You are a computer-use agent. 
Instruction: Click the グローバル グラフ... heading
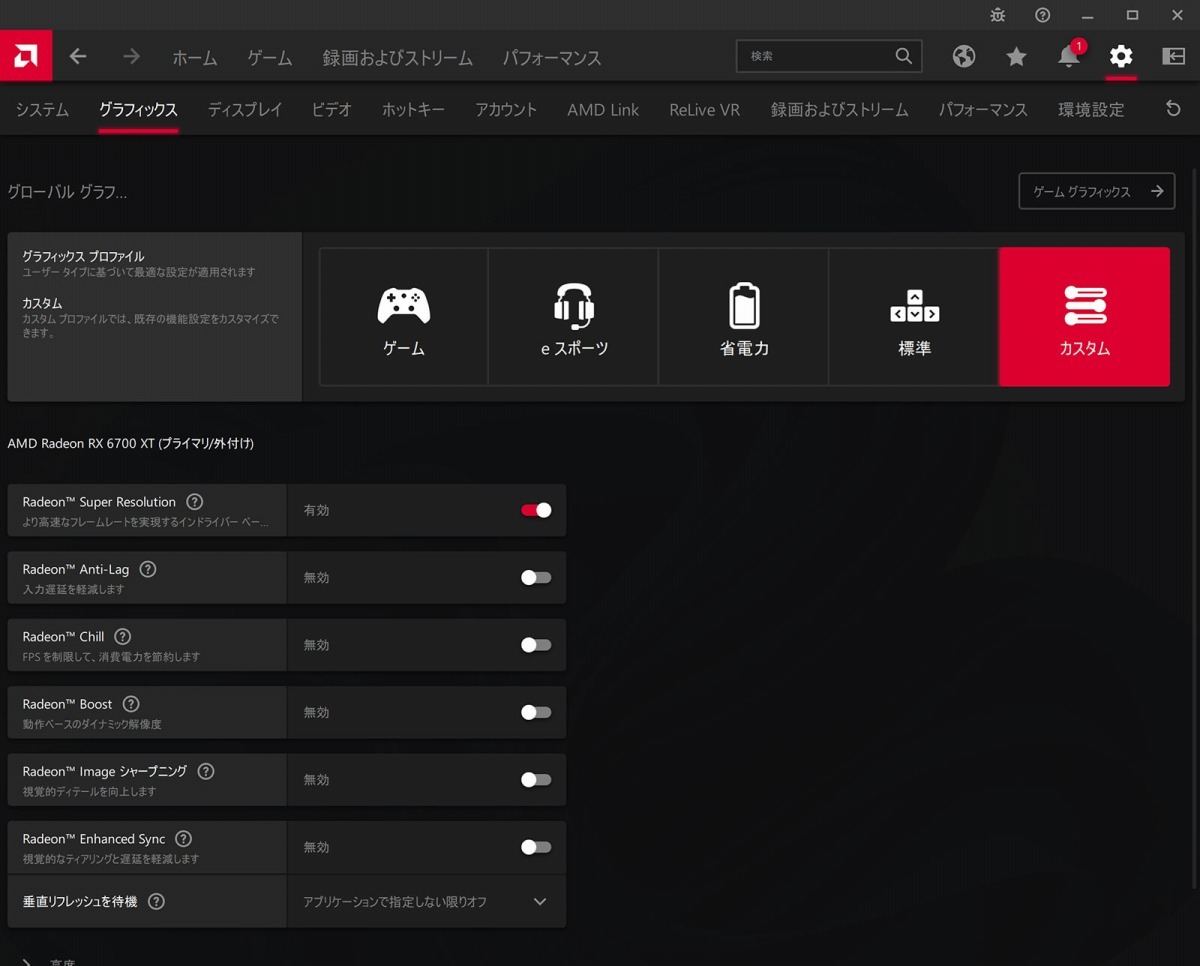[x=67, y=191]
